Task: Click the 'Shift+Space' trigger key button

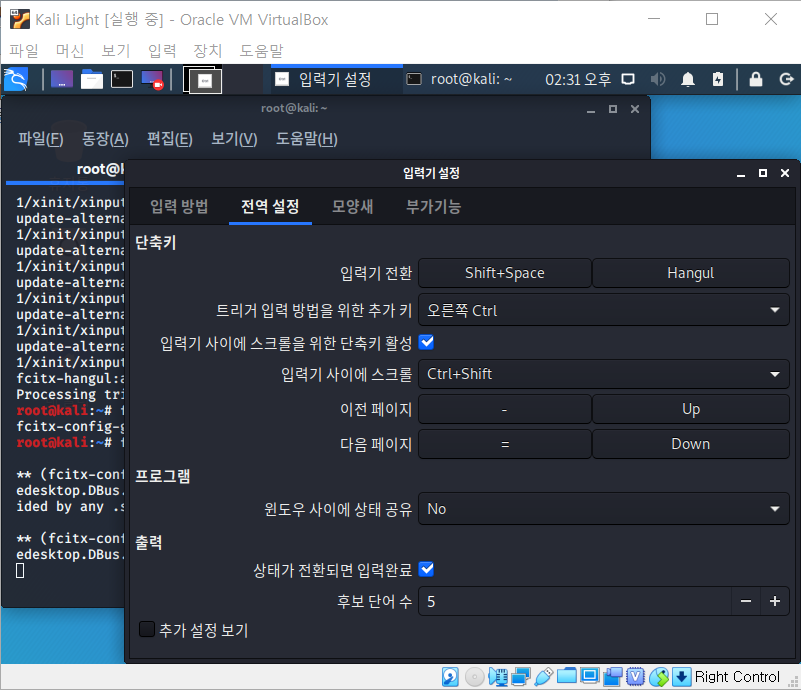Action: pyautogui.click(x=505, y=273)
